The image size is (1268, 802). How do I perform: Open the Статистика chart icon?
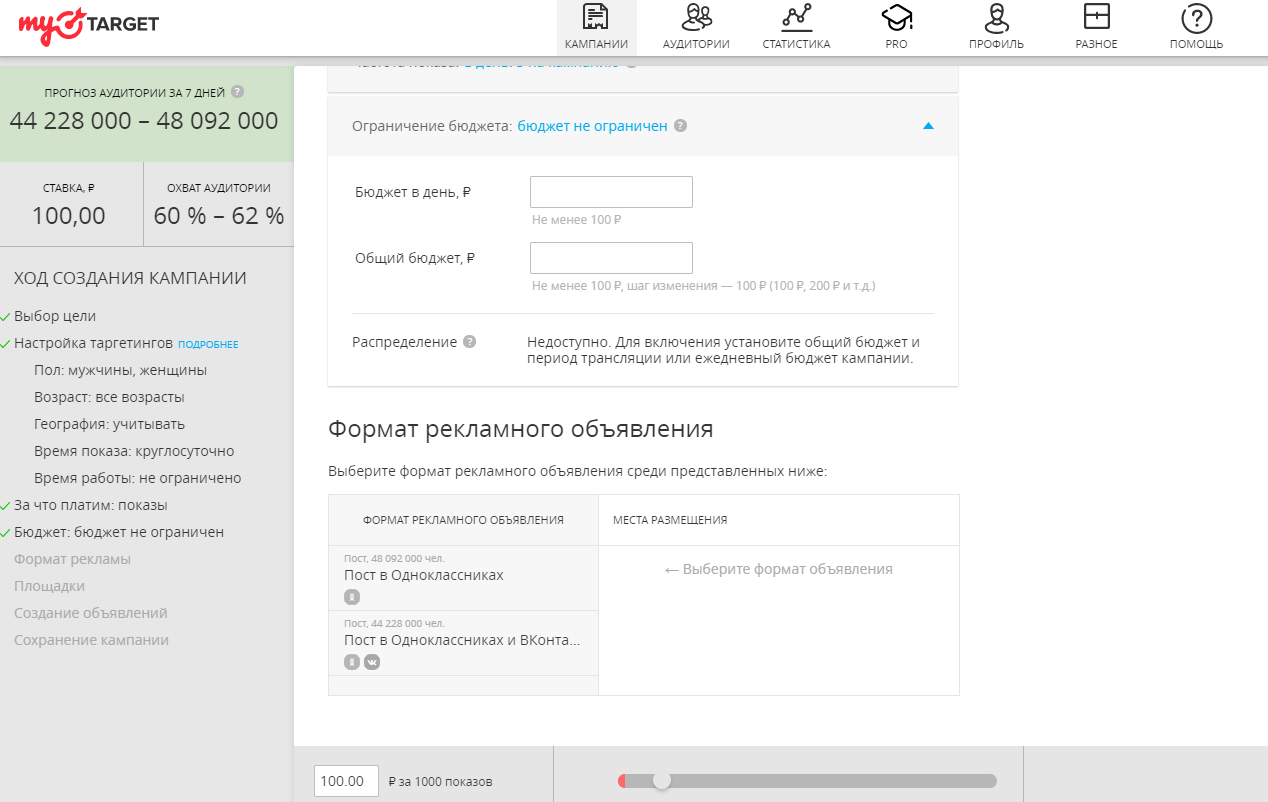(796, 18)
